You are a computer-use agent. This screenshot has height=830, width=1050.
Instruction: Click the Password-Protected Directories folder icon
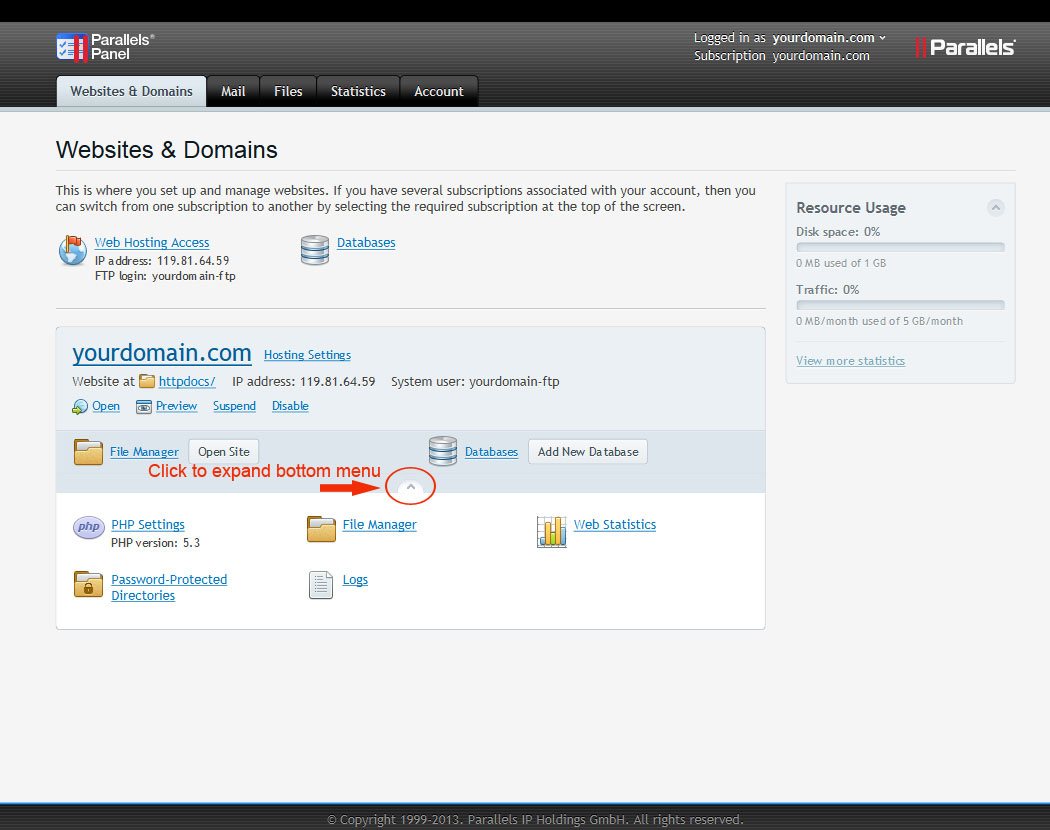[89, 585]
